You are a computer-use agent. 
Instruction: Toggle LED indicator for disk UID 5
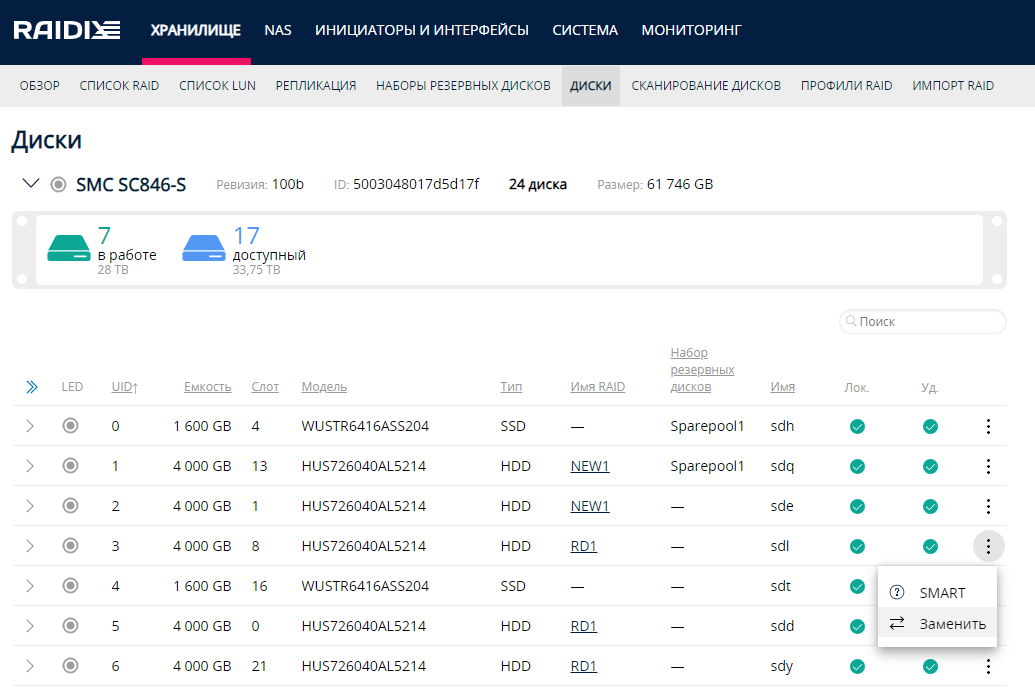70,626
